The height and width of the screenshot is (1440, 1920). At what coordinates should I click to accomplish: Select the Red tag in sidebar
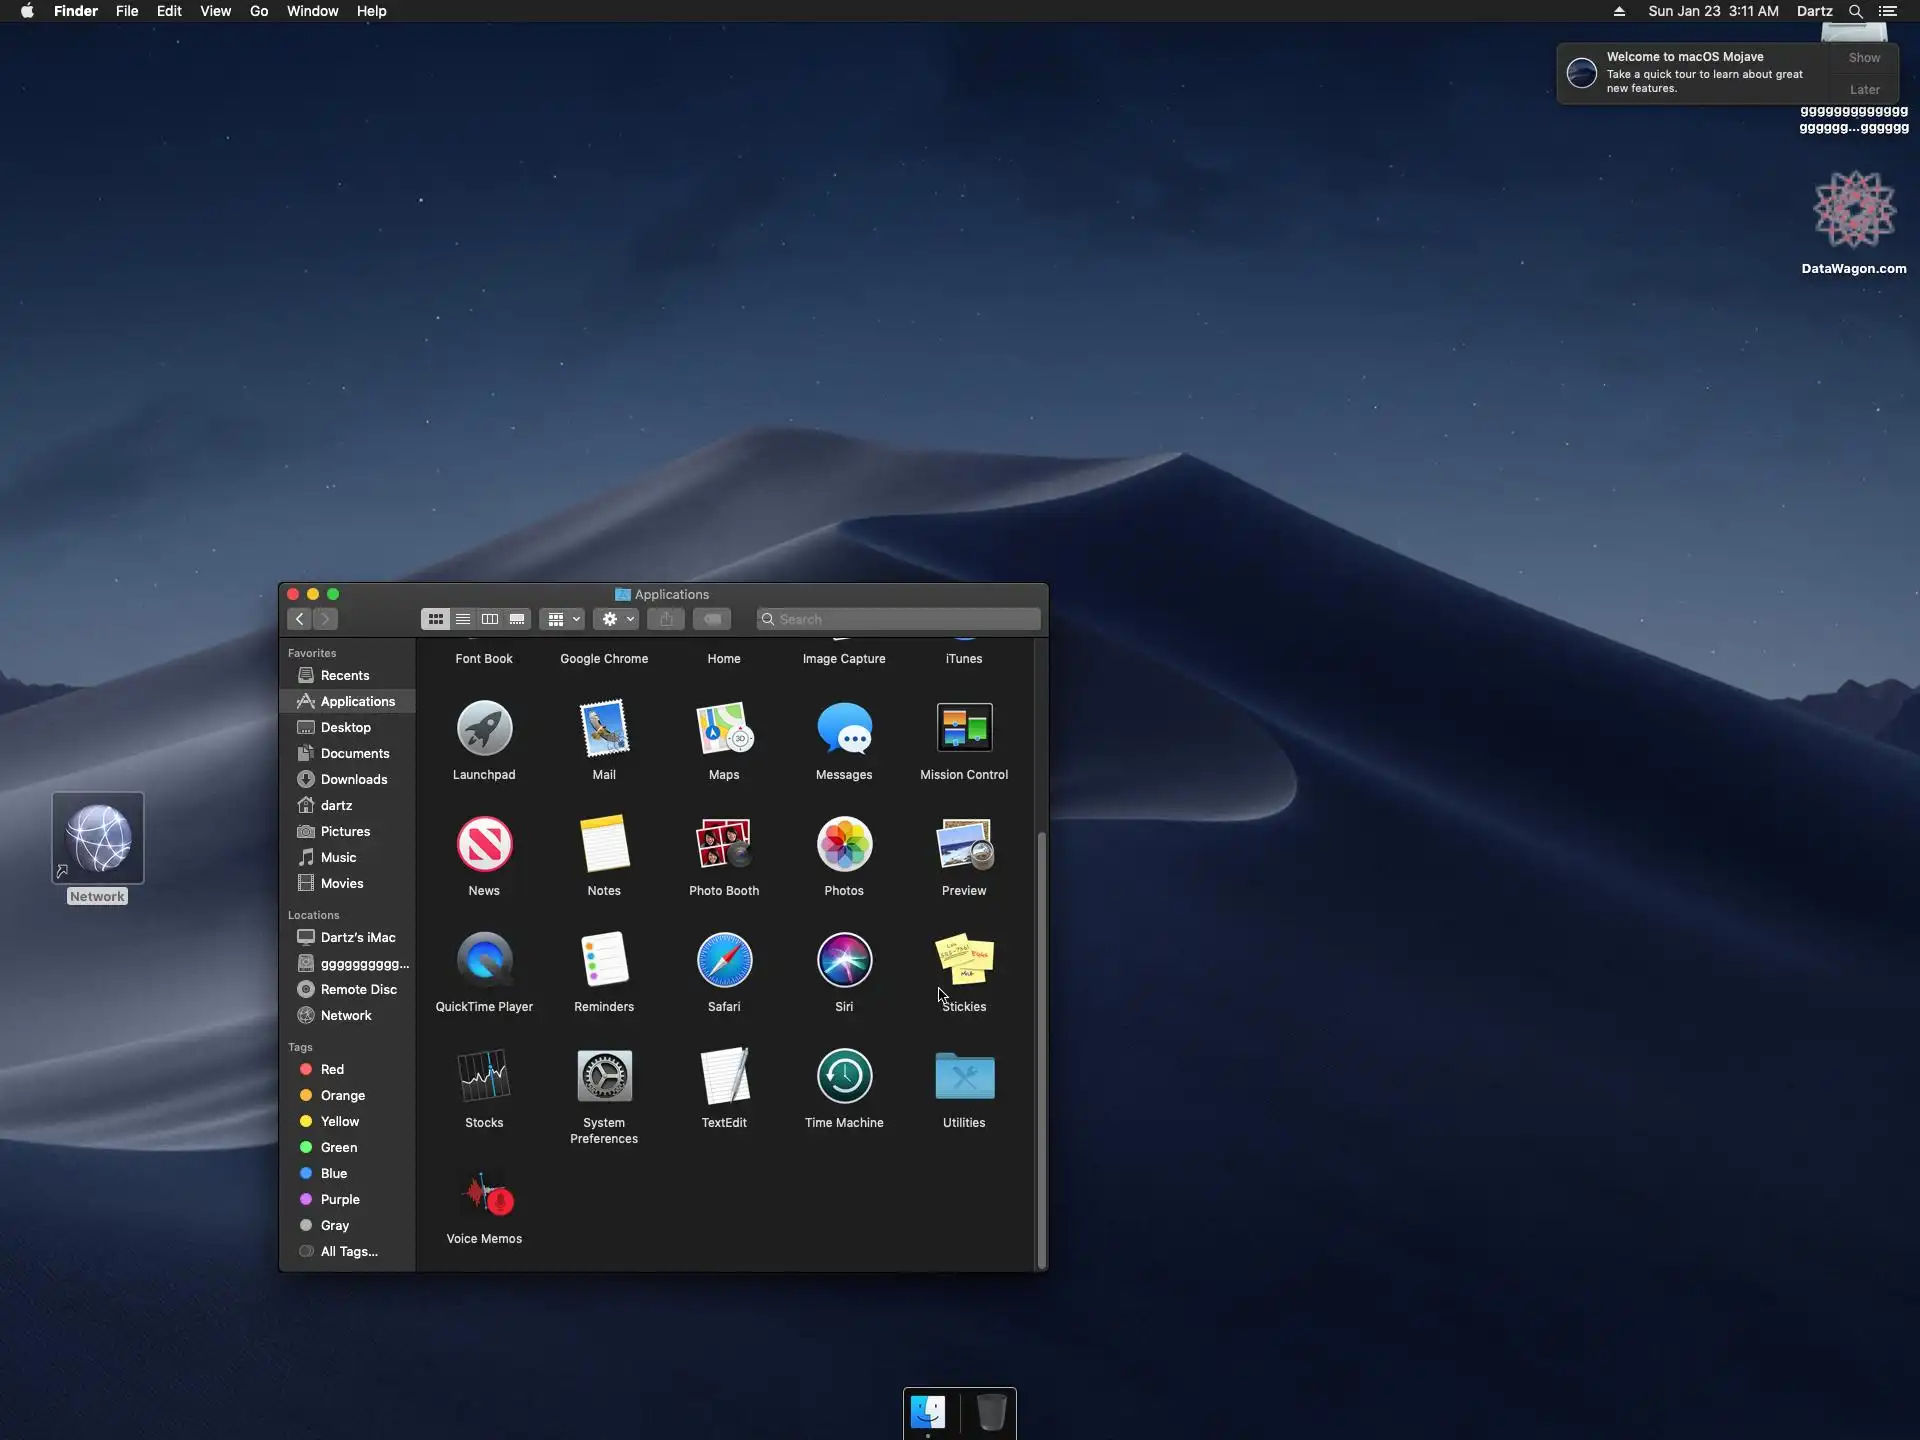click(332, 1069)
